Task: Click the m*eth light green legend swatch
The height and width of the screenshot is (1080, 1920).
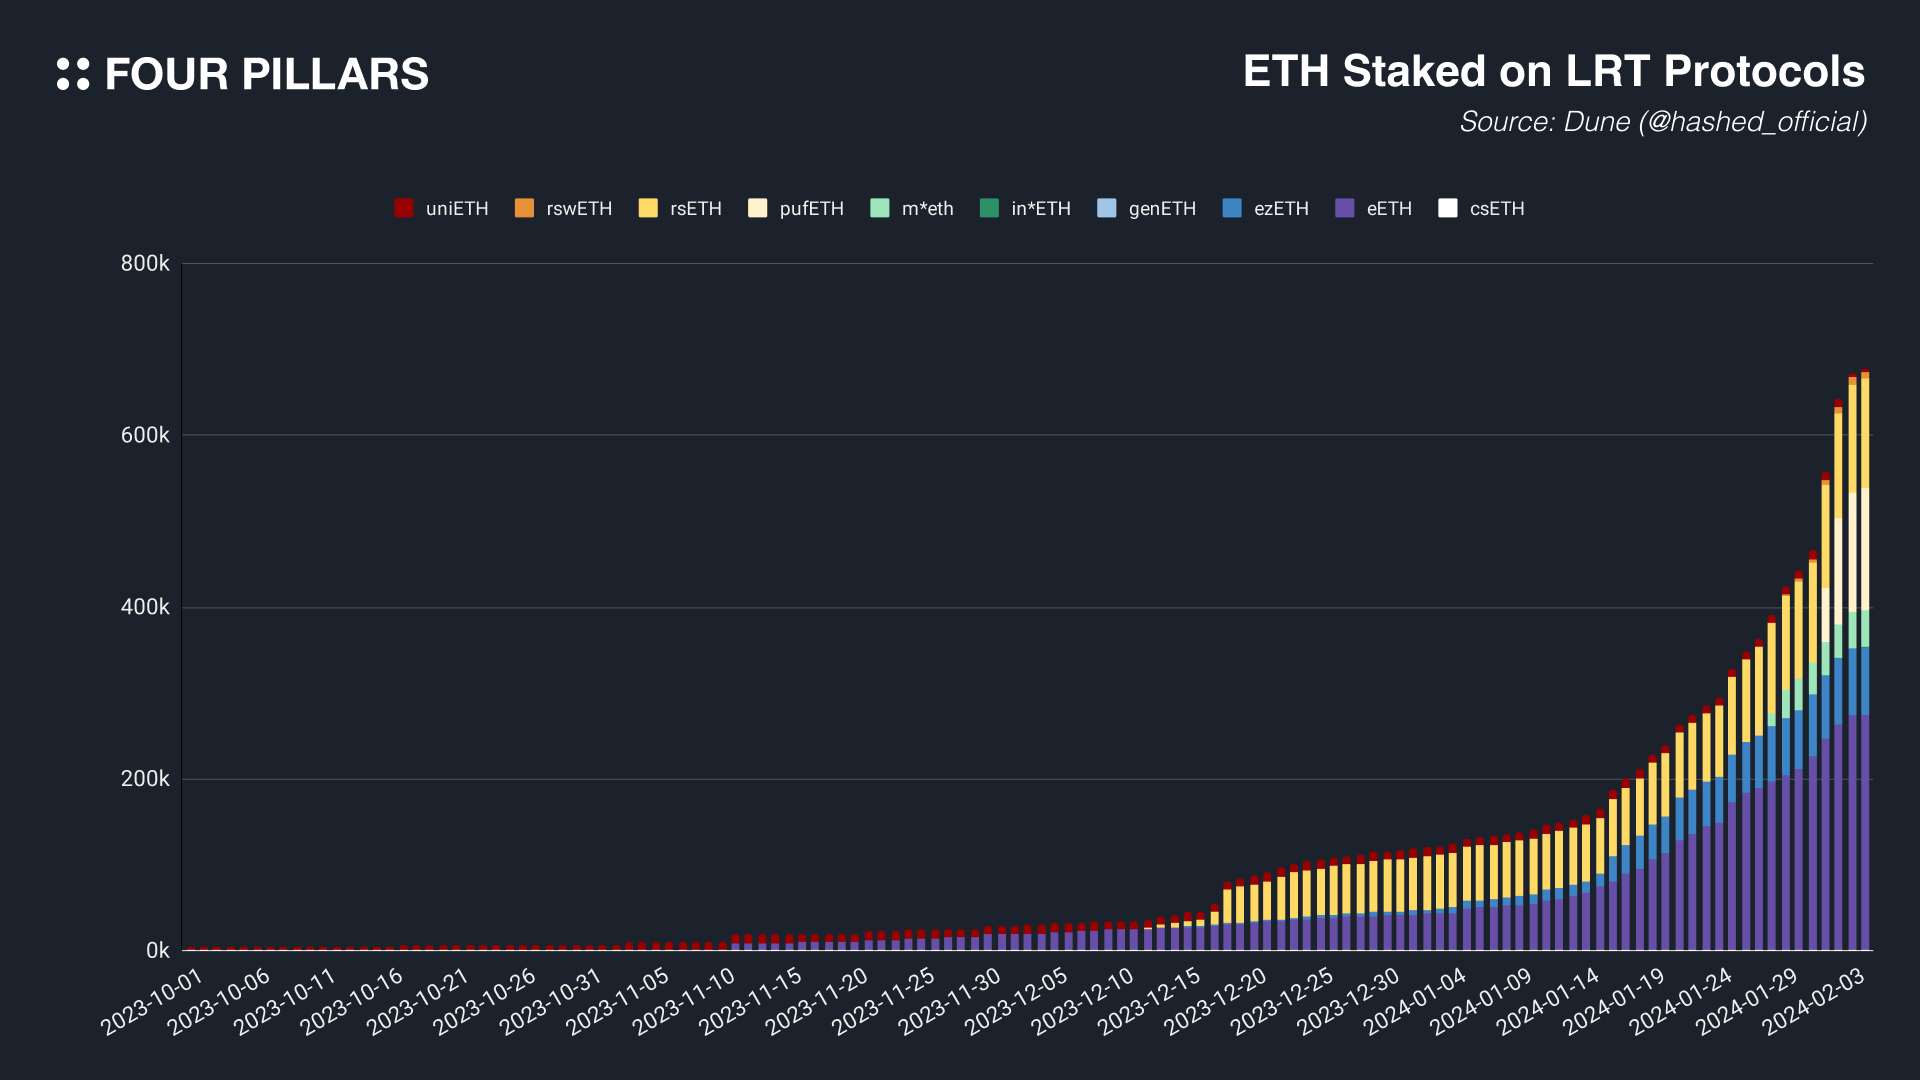Action: pos(880,208)
